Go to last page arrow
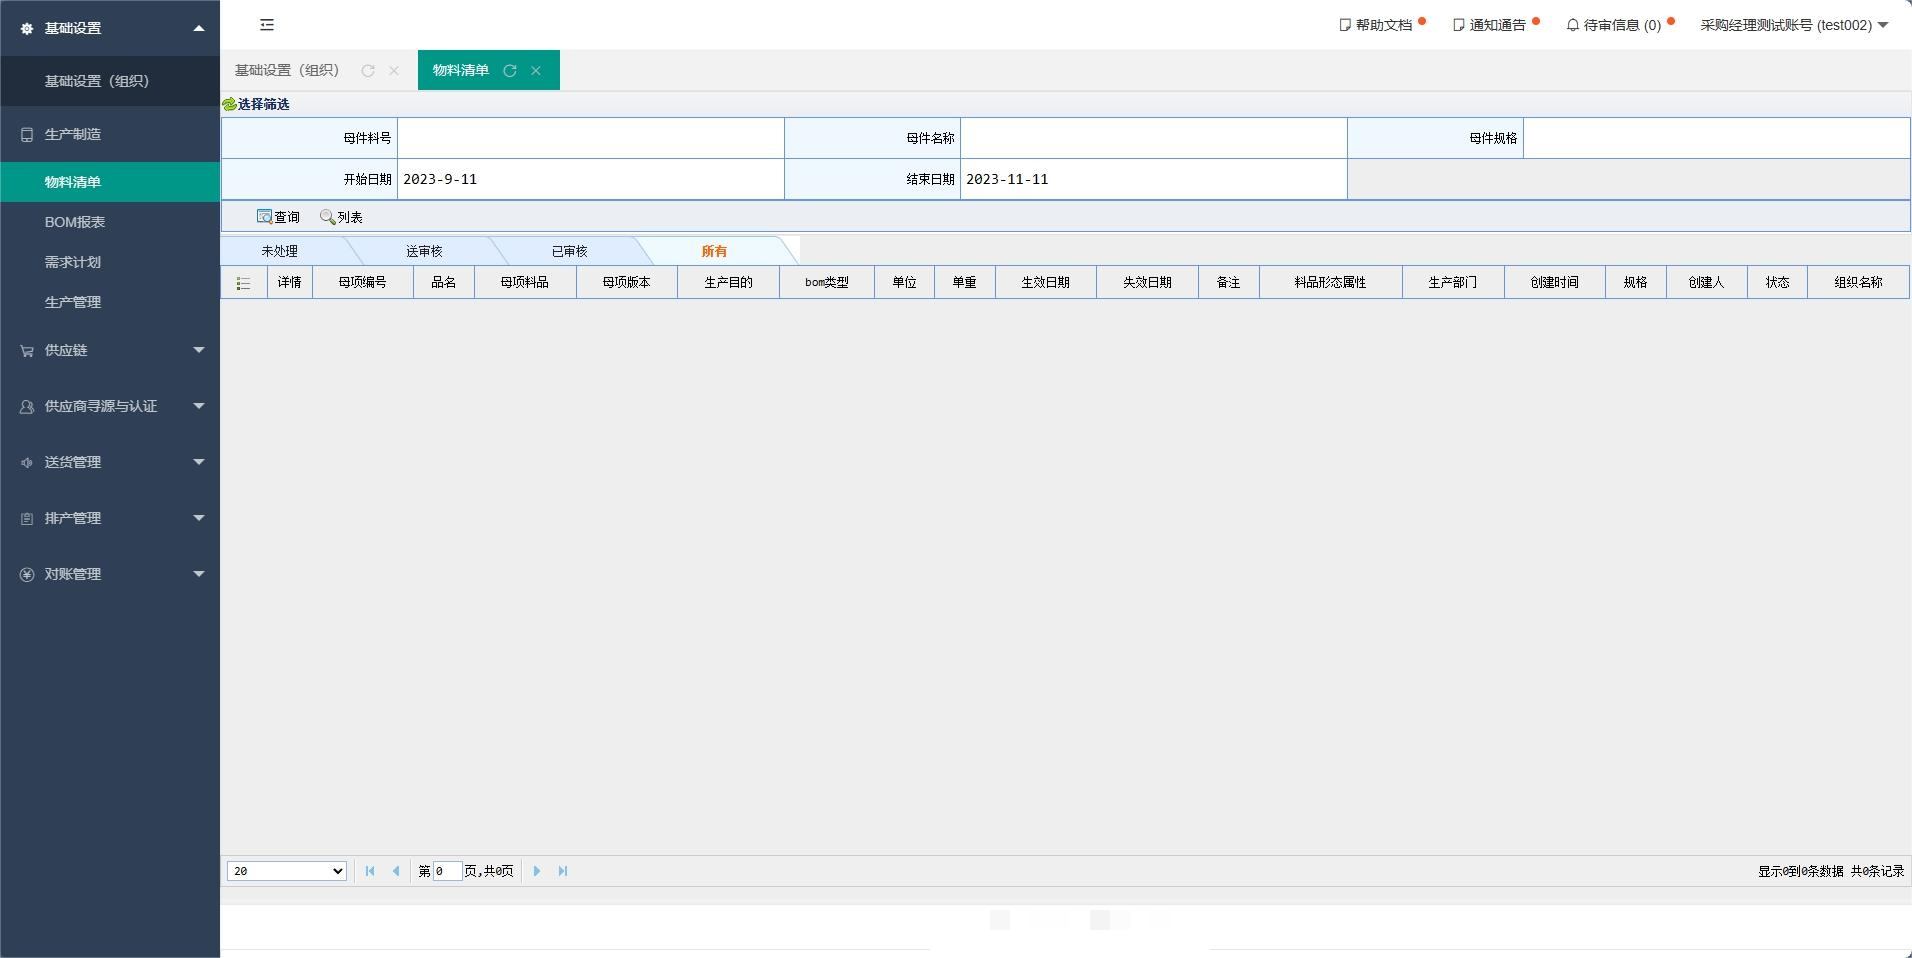 pyautogui.click(x=563, y=871)
